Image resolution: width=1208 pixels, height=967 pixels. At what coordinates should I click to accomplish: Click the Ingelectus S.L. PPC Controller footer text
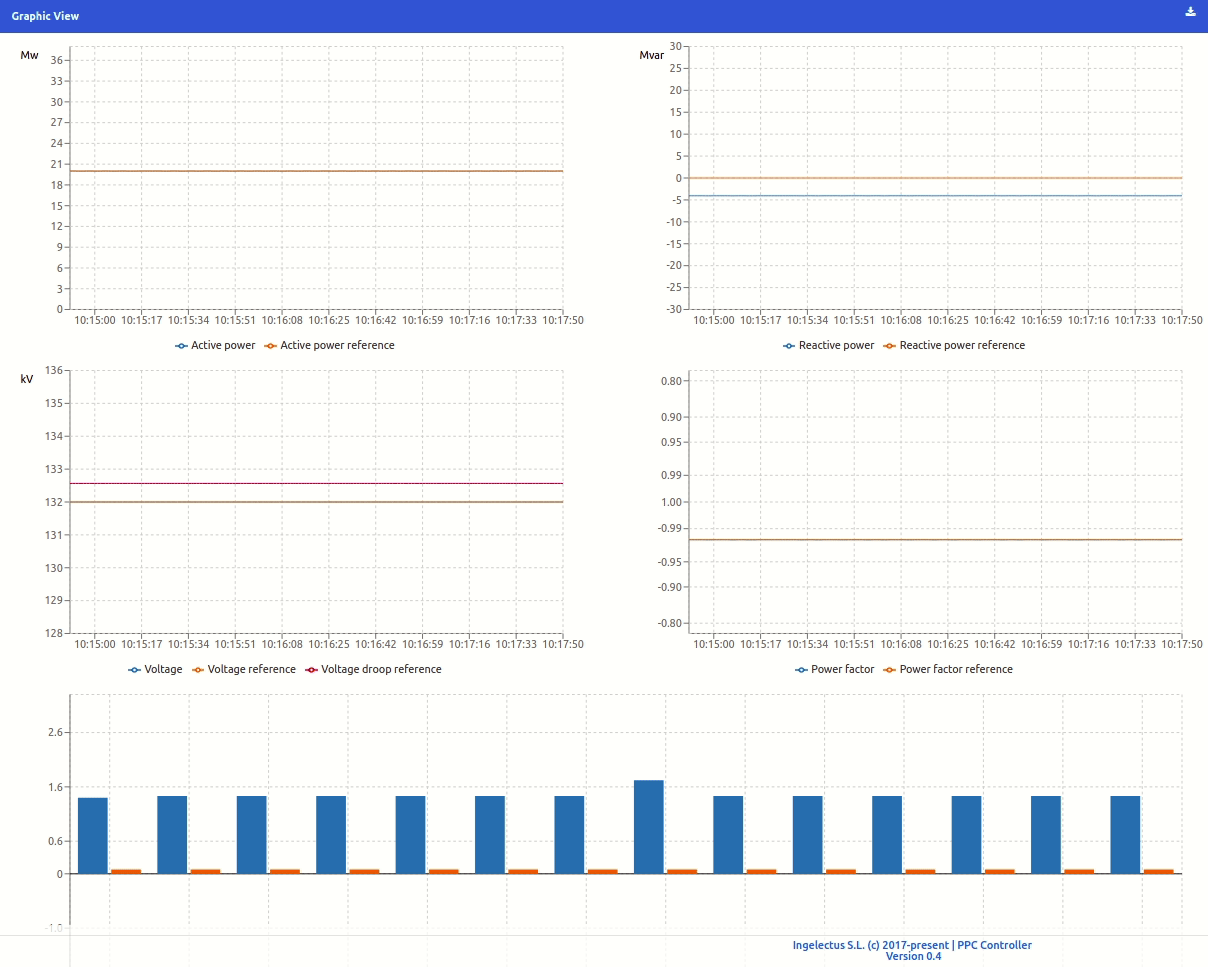[912, 945]
